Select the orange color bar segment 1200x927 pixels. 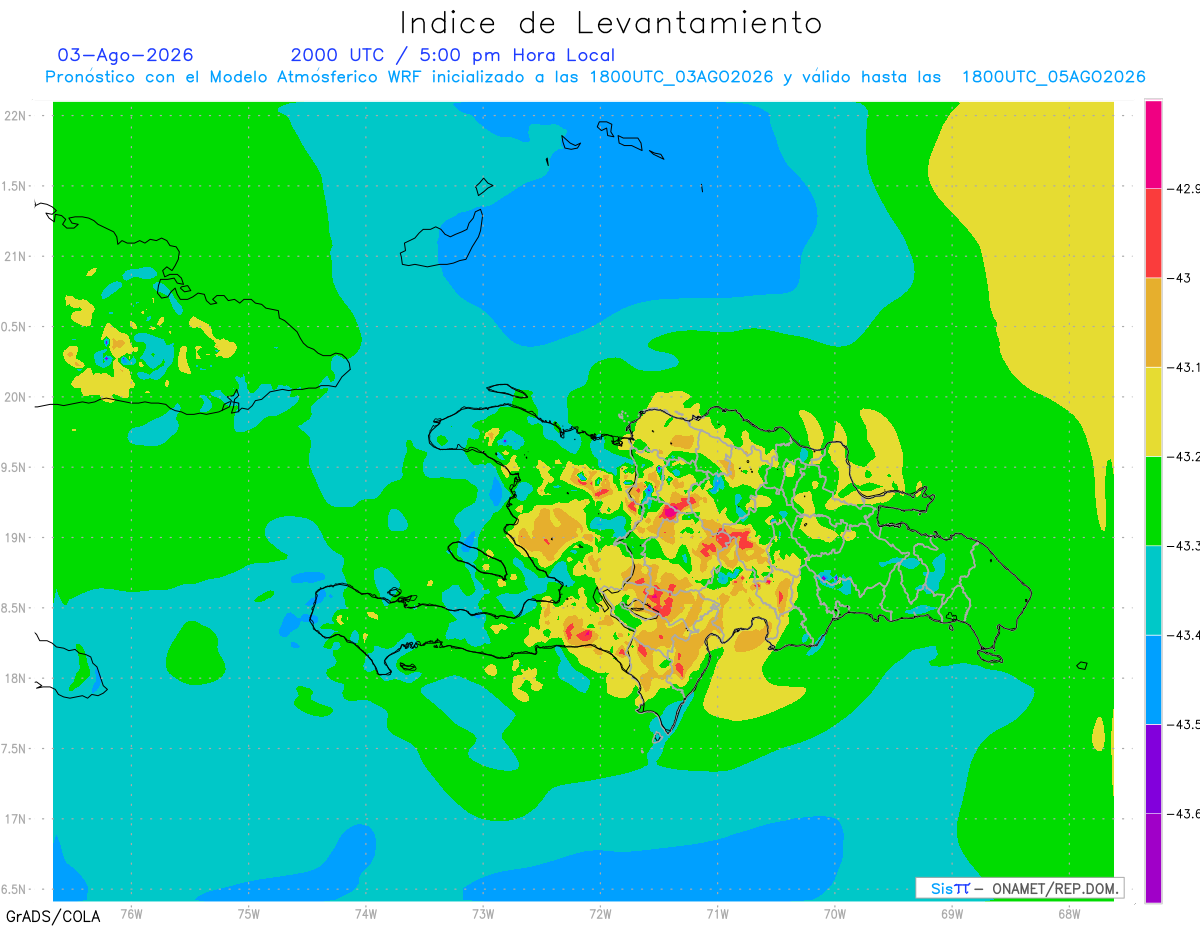(x=1153, y=322)
